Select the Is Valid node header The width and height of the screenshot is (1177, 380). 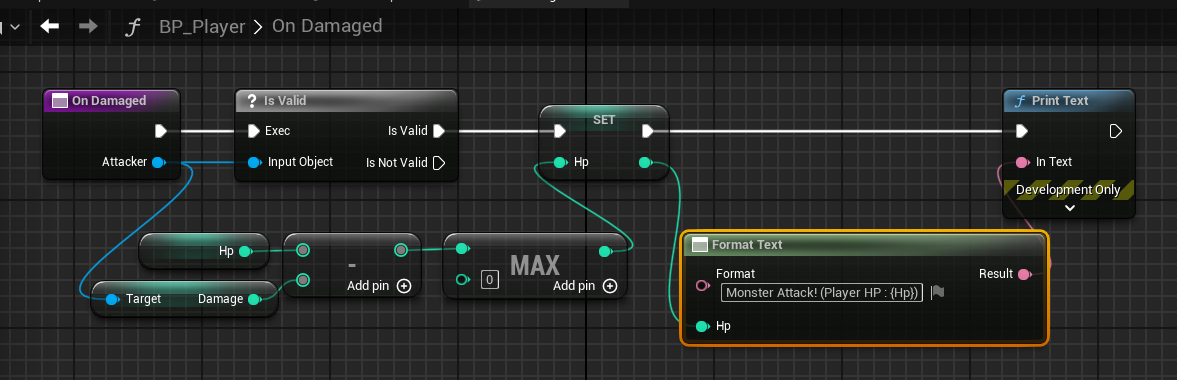[285, 101]
